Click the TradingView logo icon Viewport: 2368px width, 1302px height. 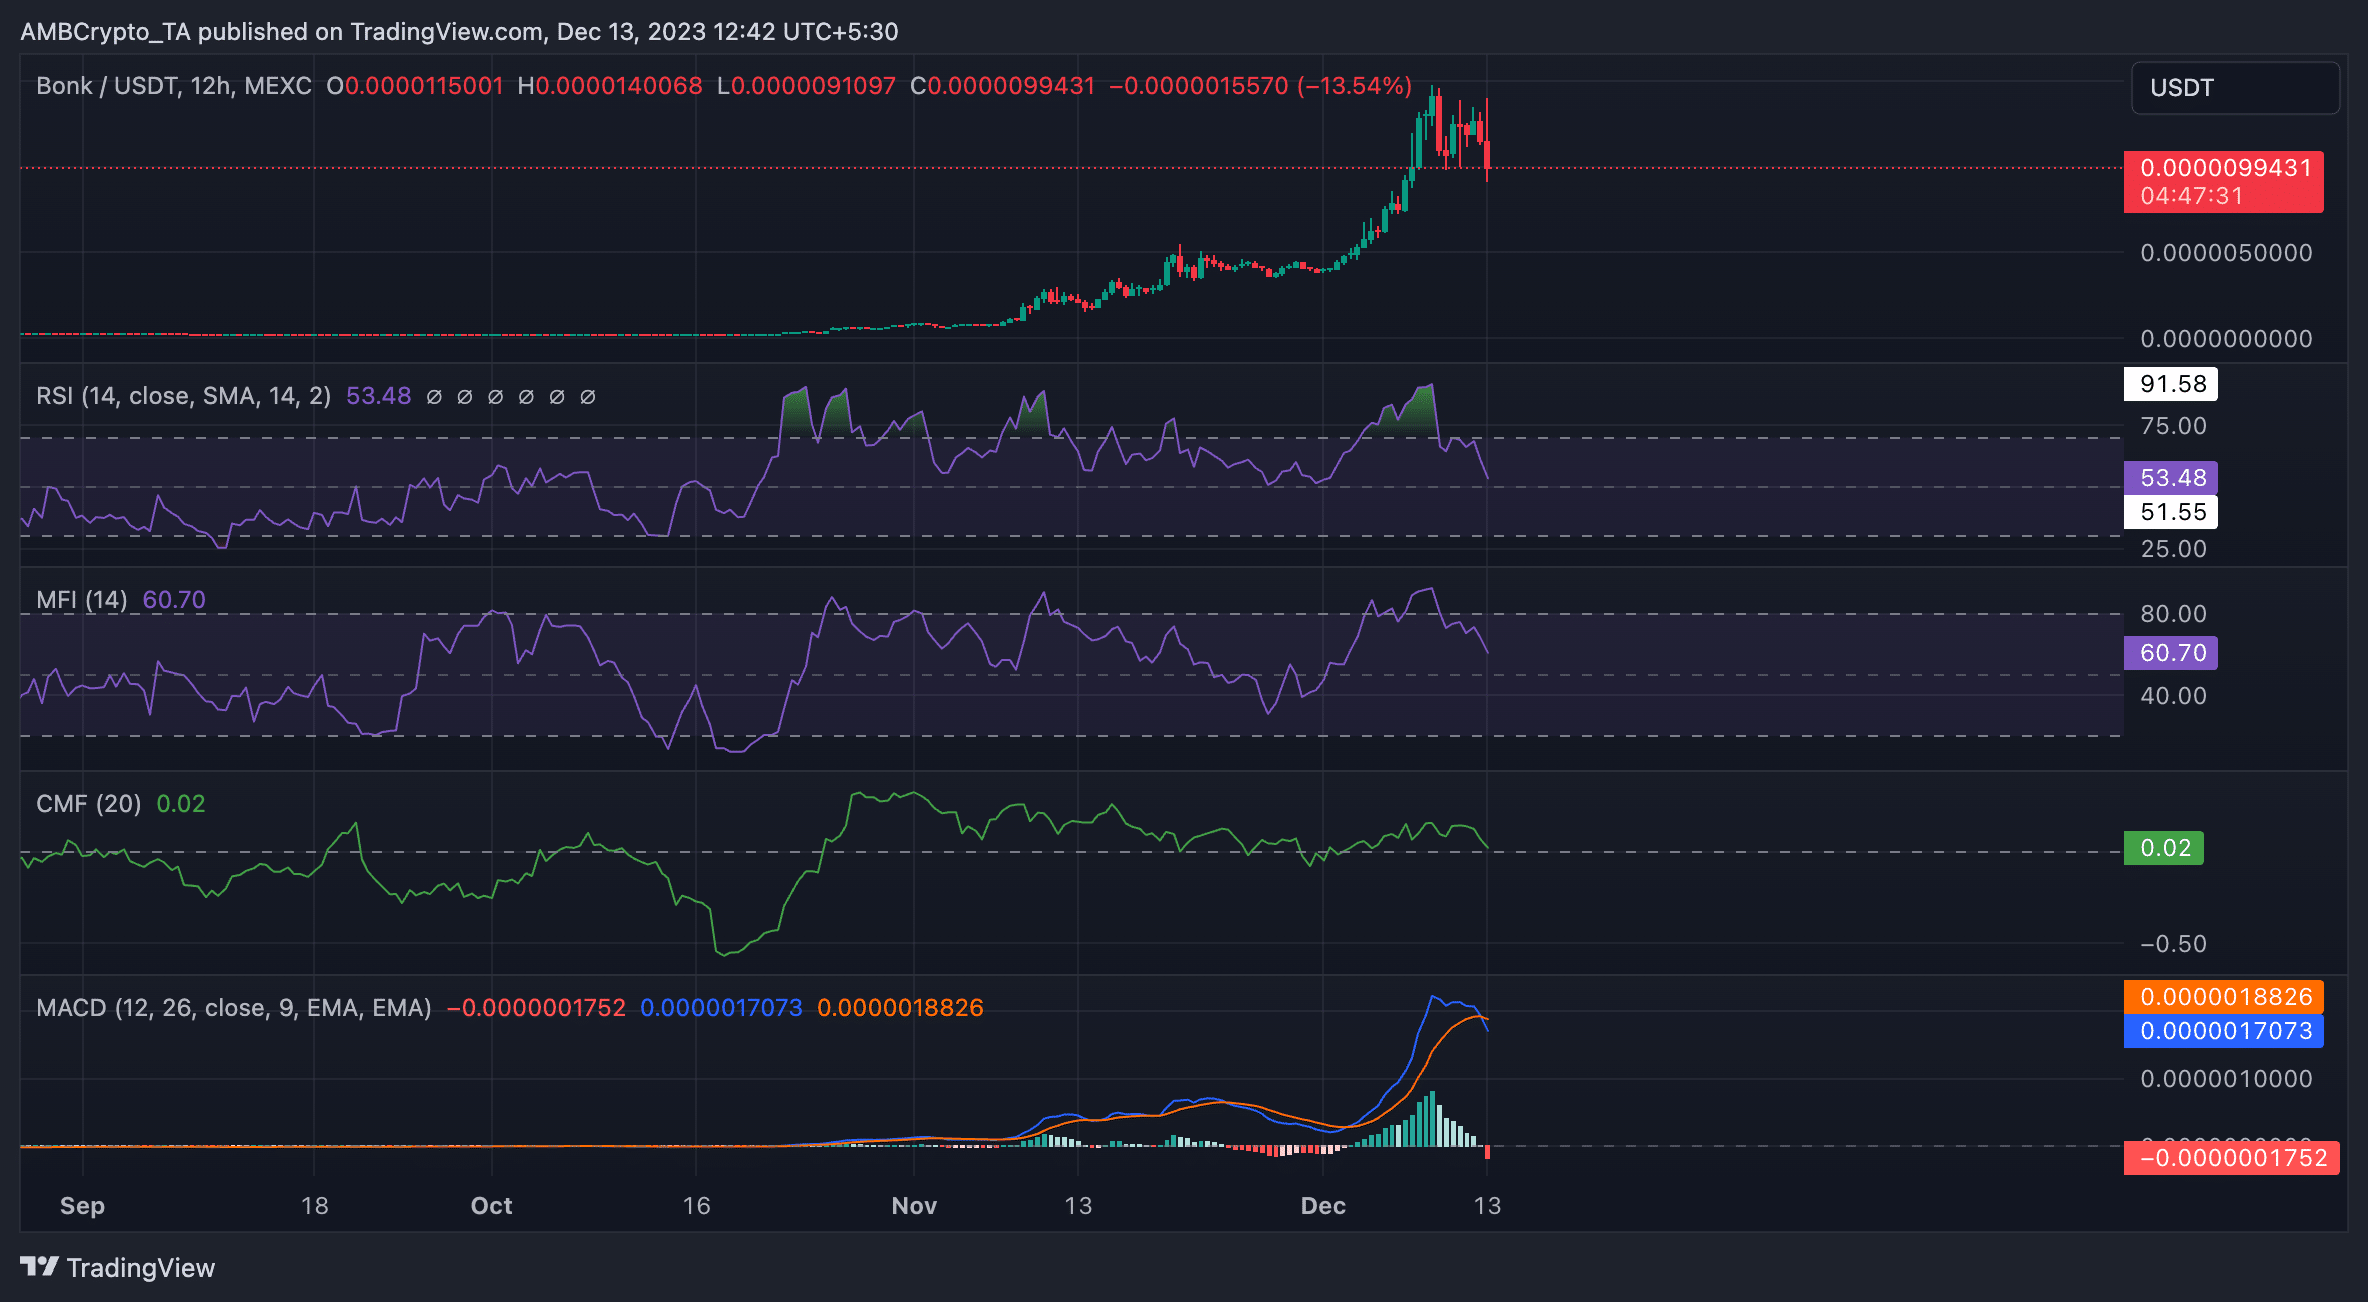click(40, 1267)
